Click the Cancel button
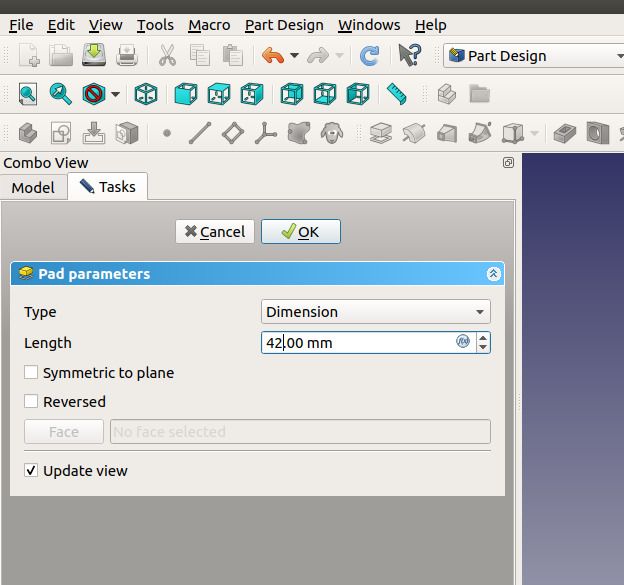Screen dimensions: 624x585 [x=215, y=232]
